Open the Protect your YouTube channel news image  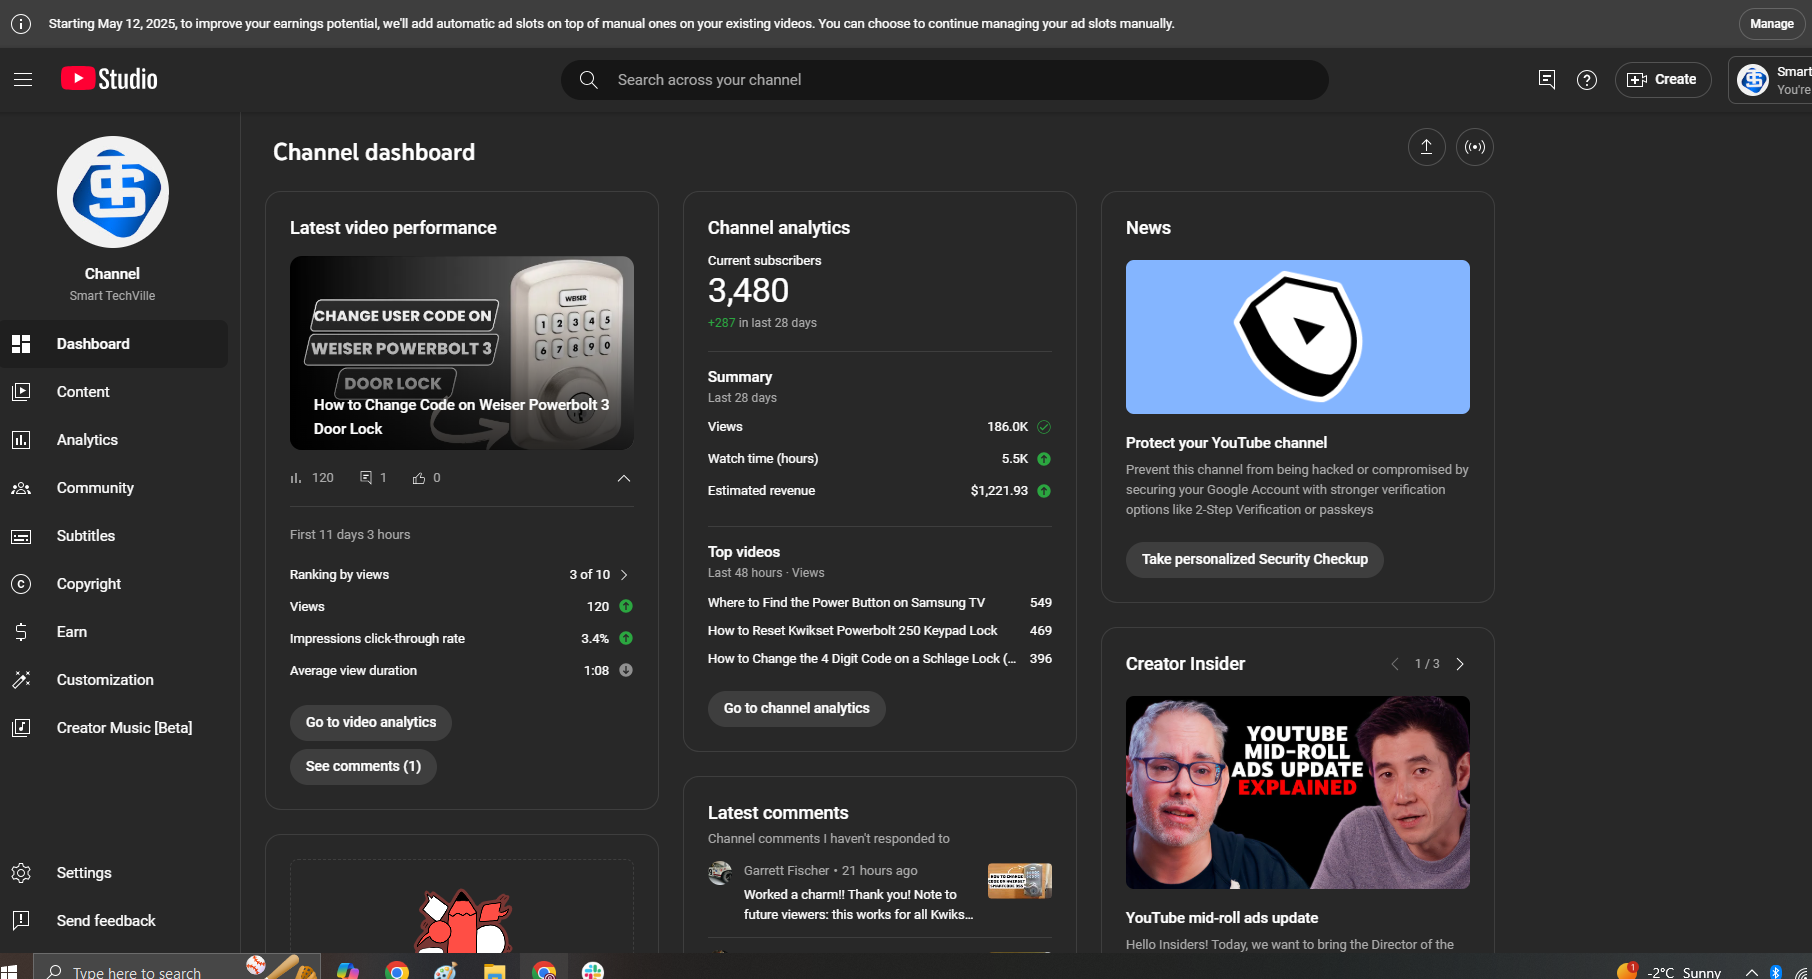click(x=1298, y=337)
